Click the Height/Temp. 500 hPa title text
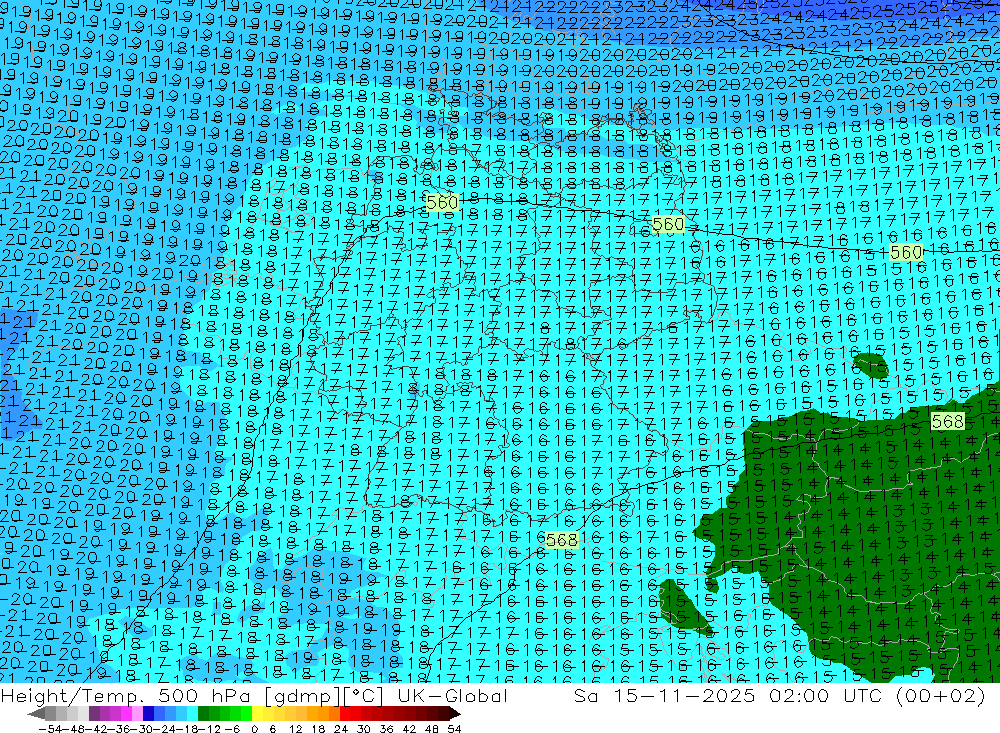1000x733 pixels. [x=124, y=695]
